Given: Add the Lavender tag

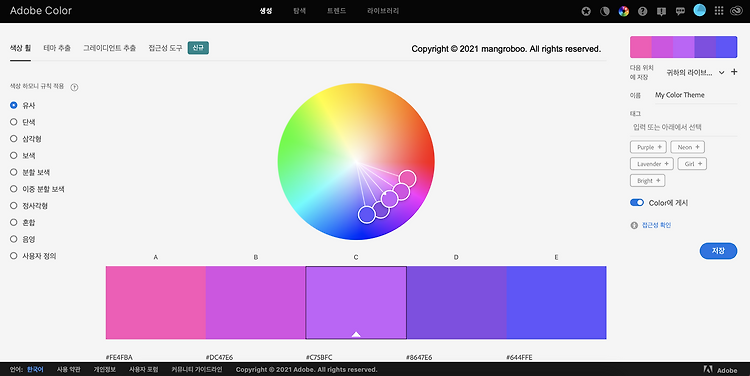Looking at the screenshot, I should 651,164.
